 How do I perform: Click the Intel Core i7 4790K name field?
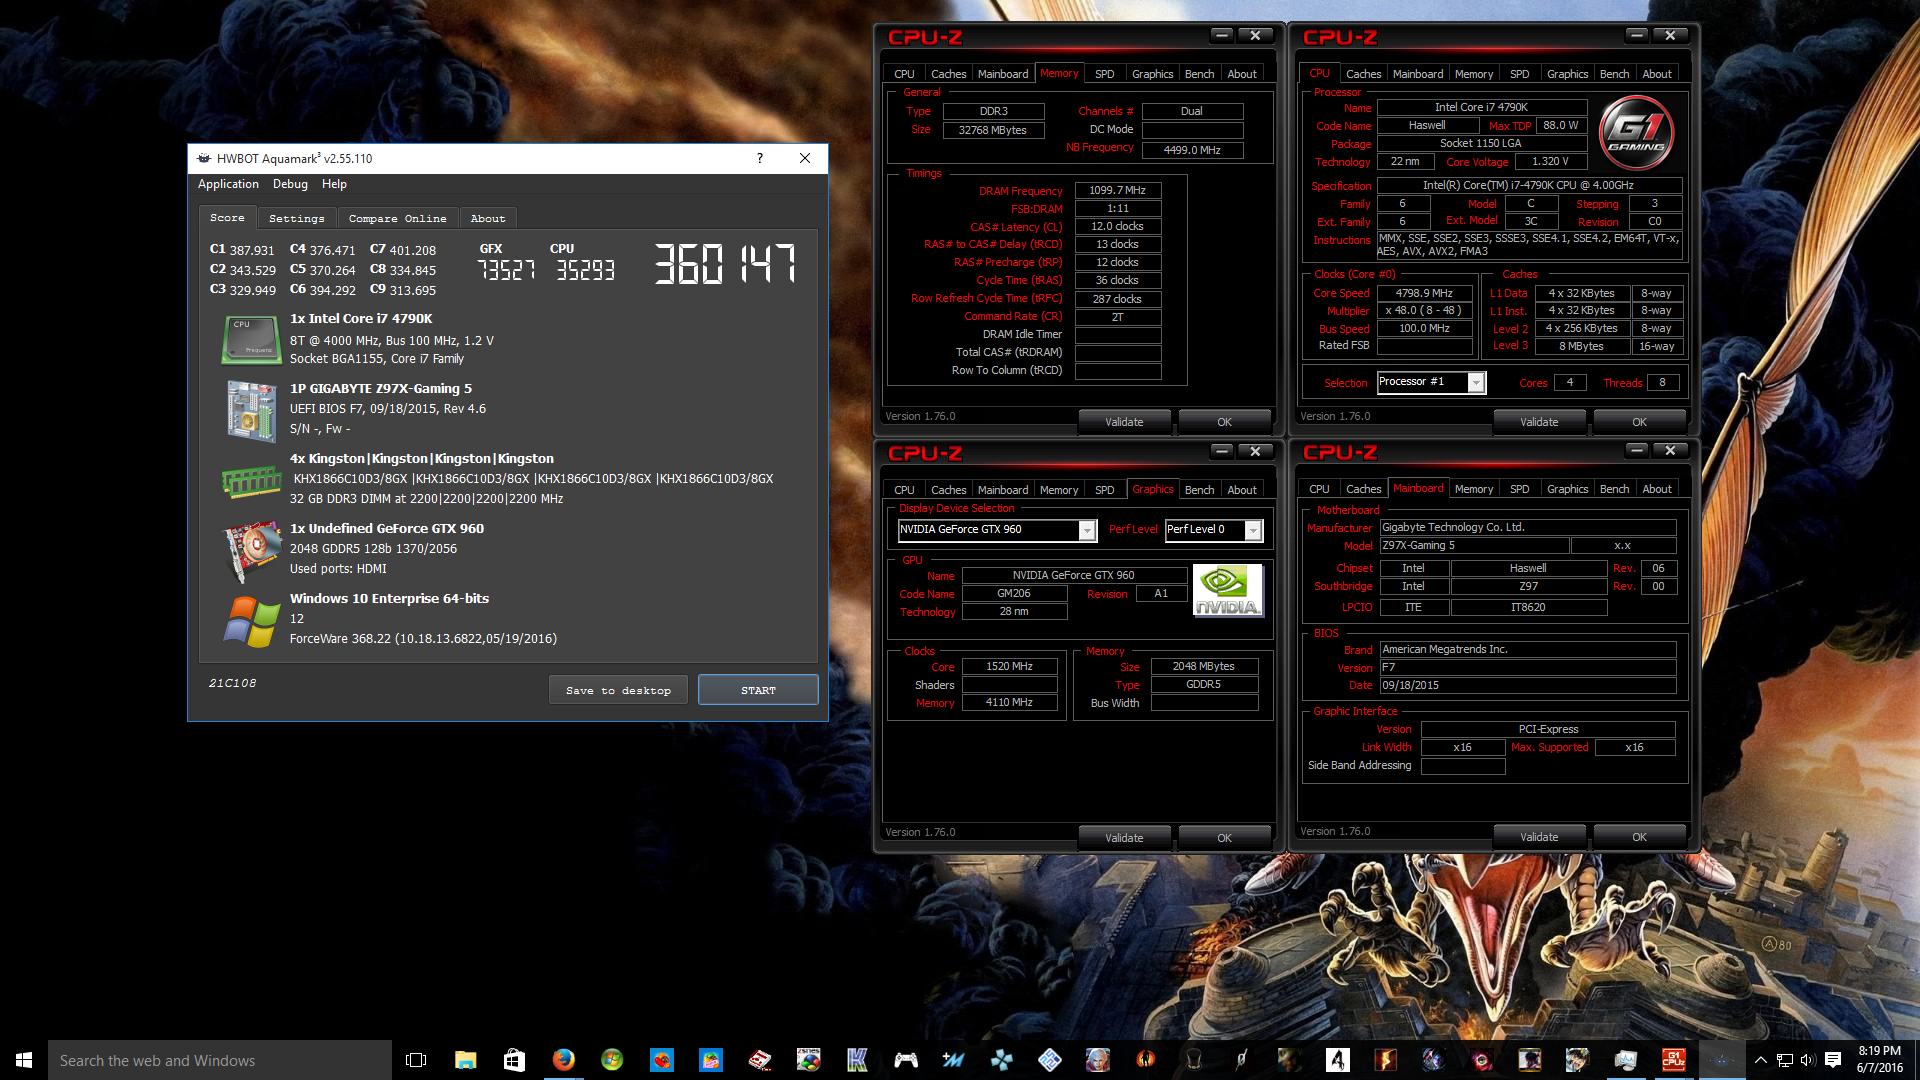(1481, 107)
